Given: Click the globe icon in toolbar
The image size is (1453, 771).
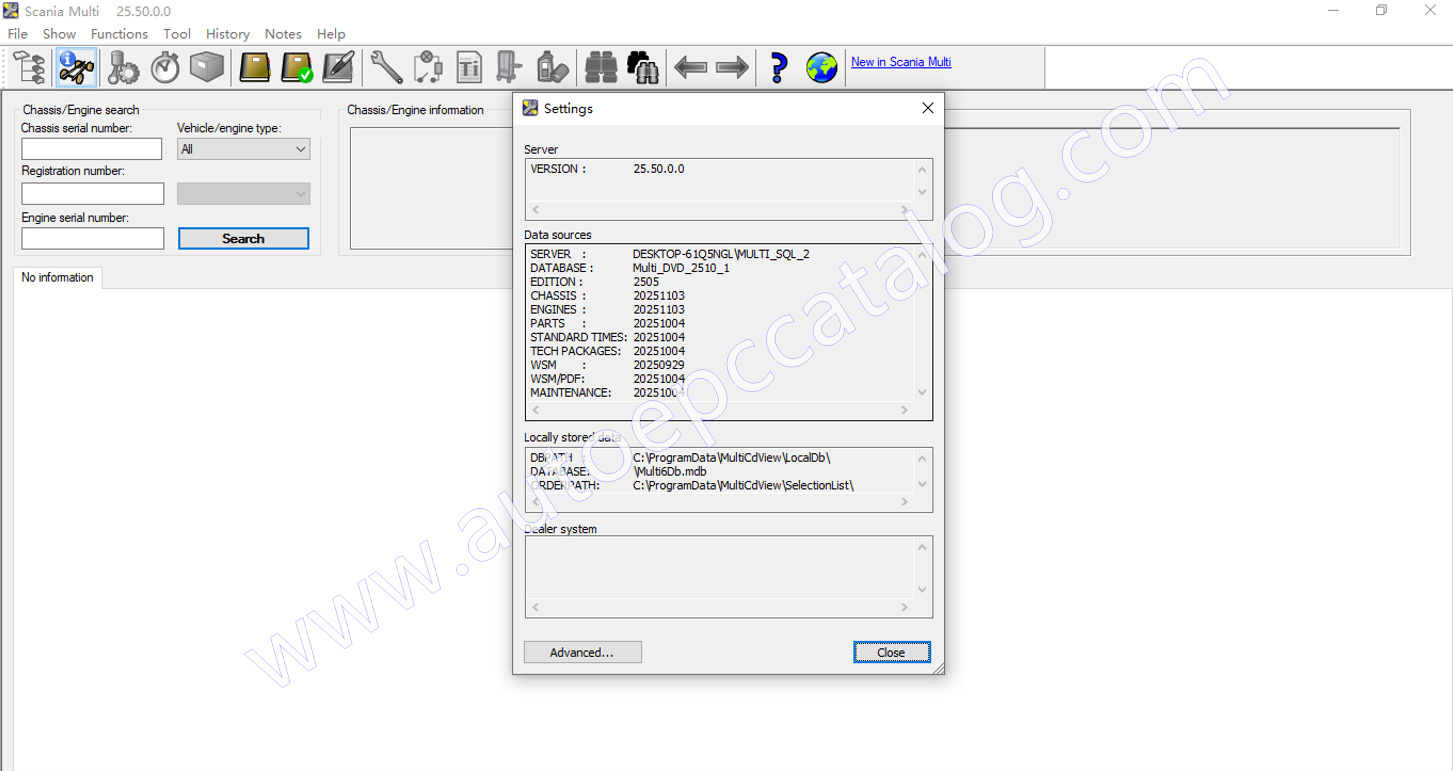Looking at the screenshot, I should tap(821, 68).
